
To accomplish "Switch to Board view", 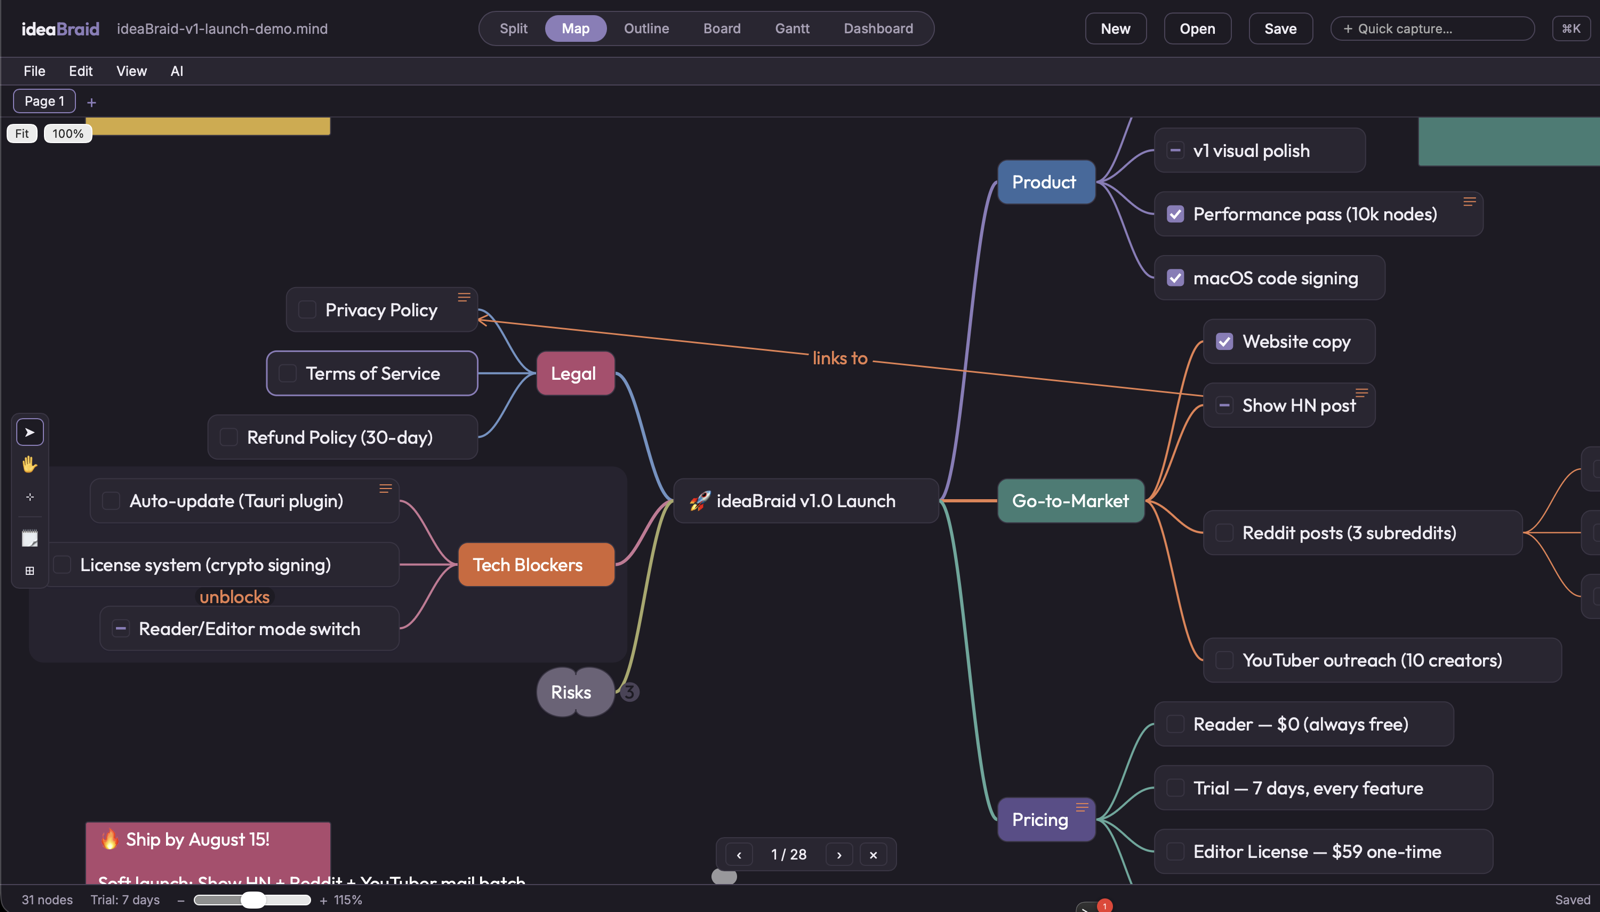I will 722,28.
